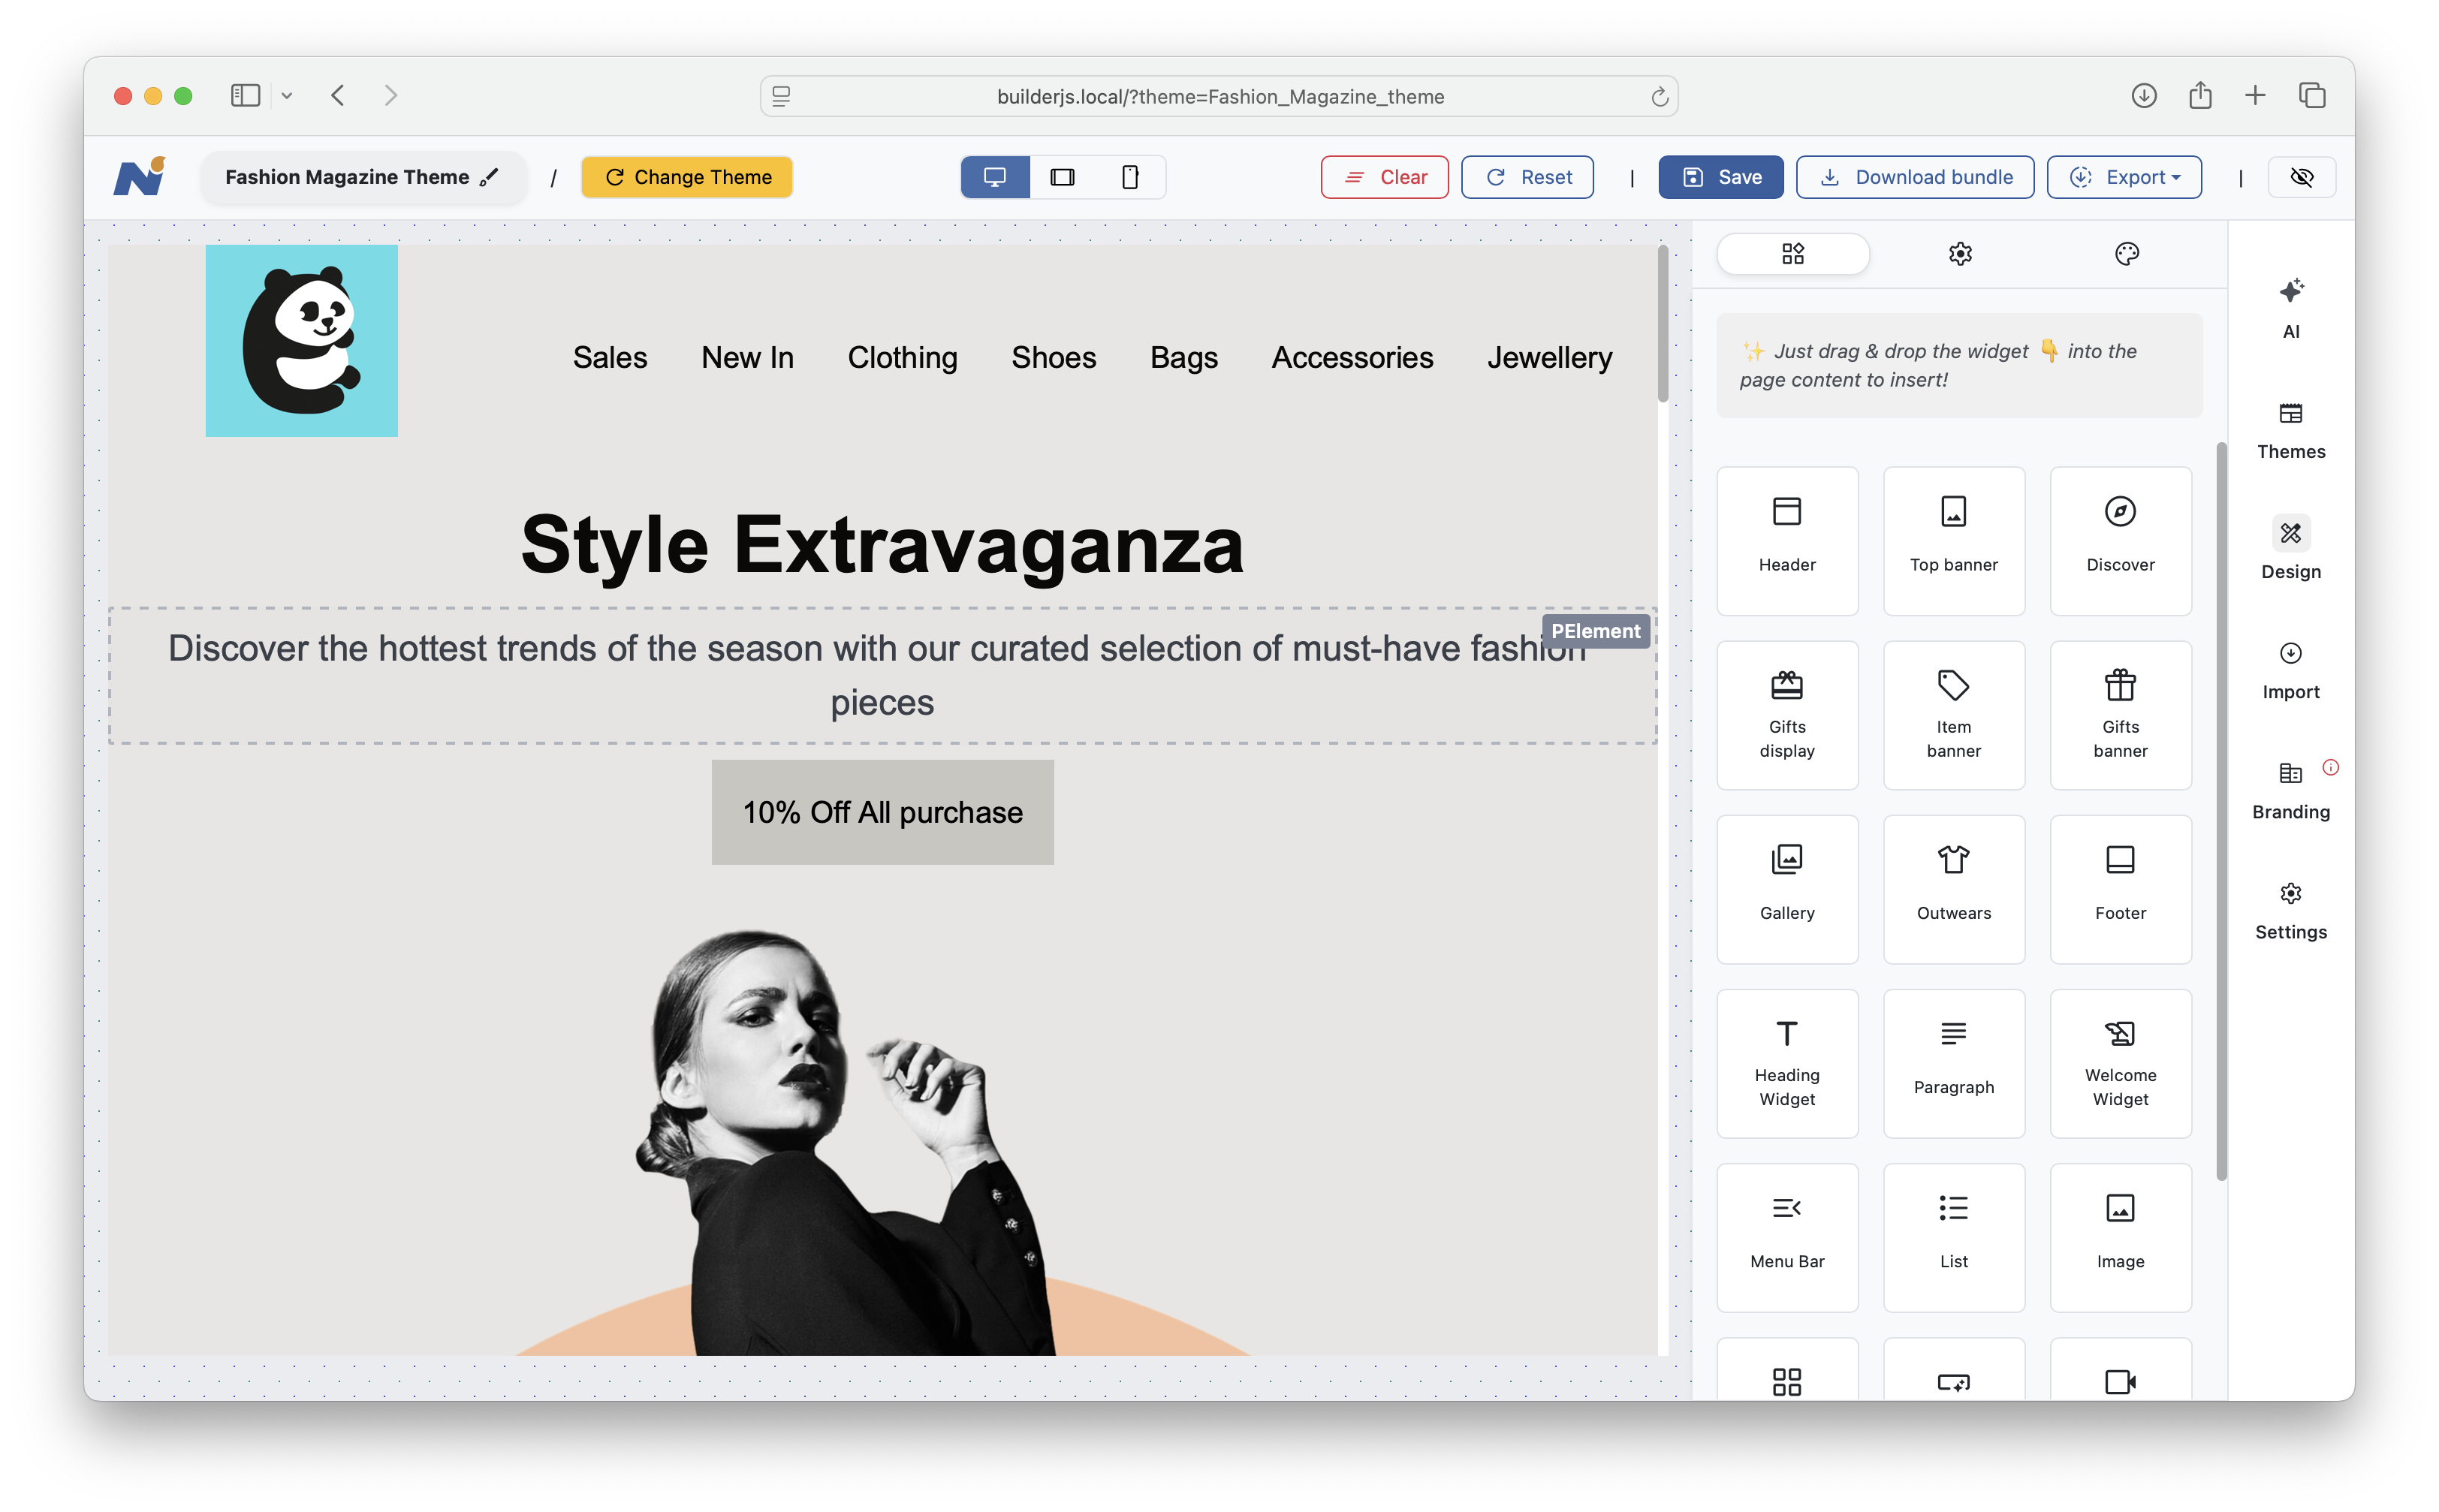
Task: Toggle preview visibility eye icon
Action: 2301,177
